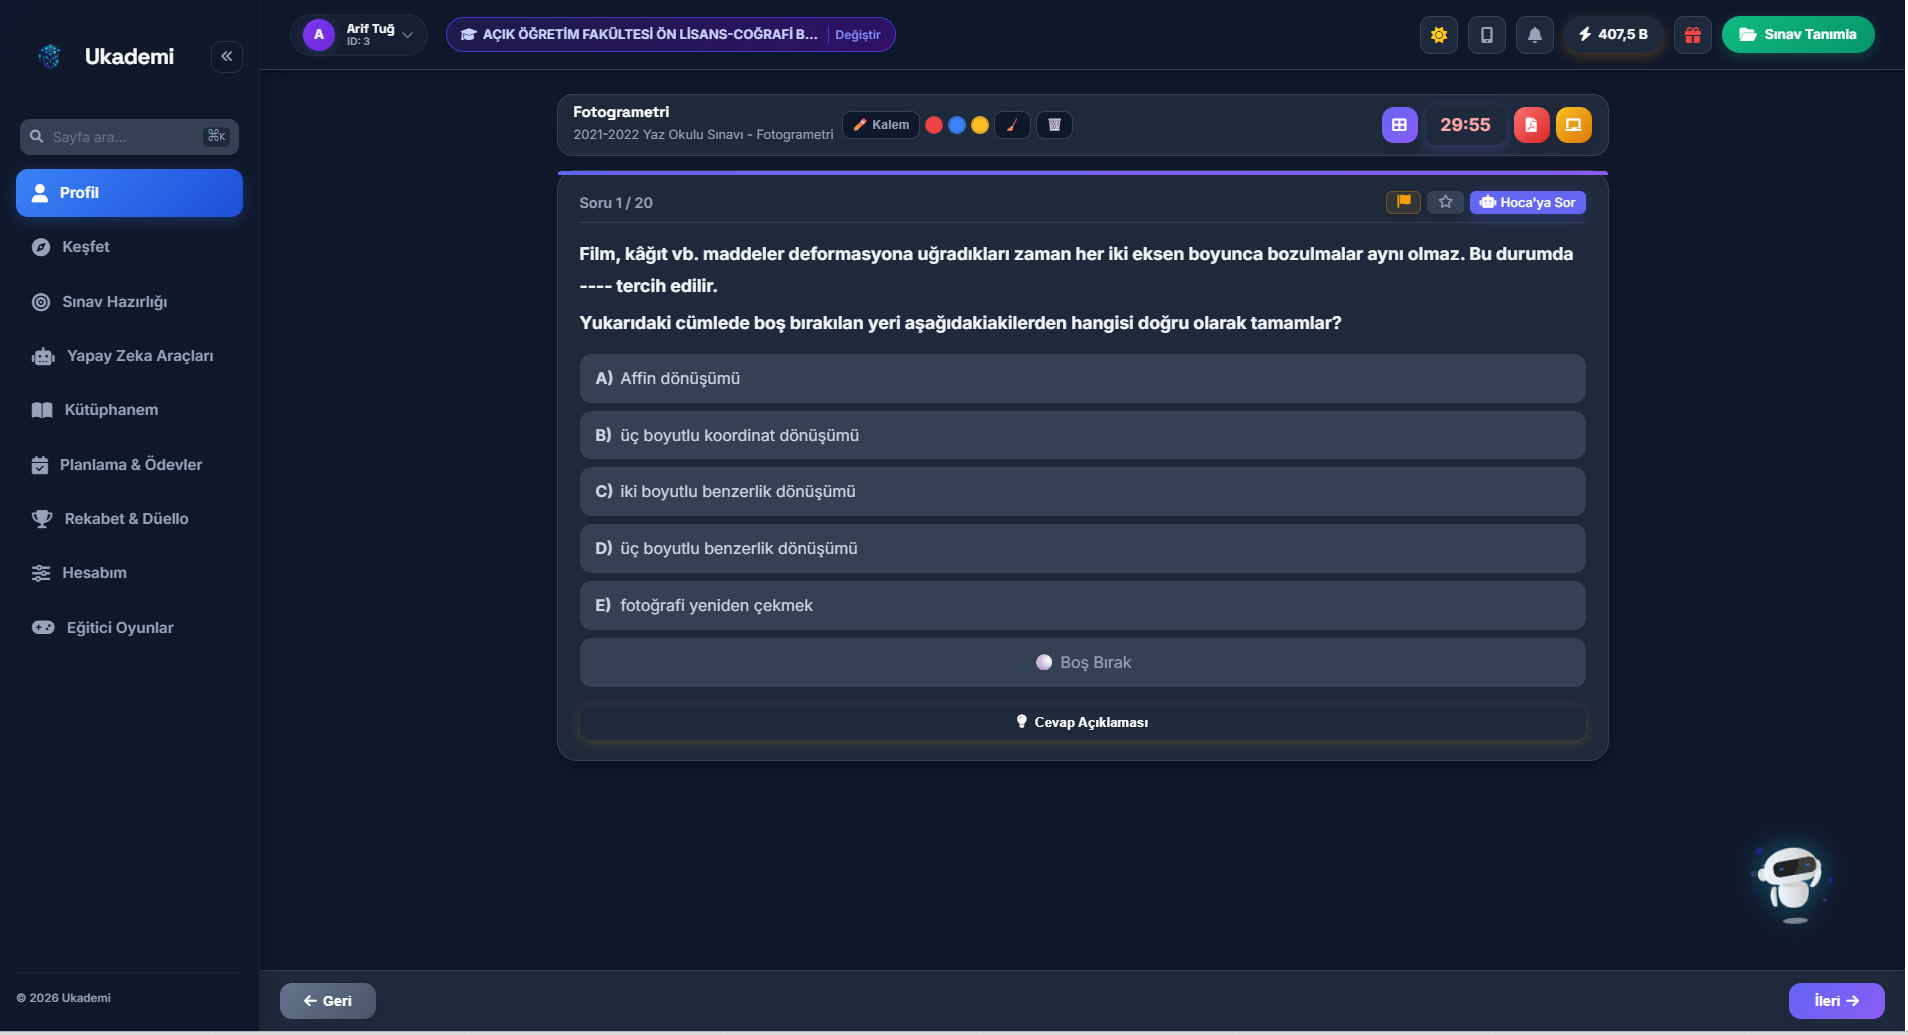The image size is (1908, 1035).
Task: Click Değiştir to change the faculty program
Action: click(858, 35)
